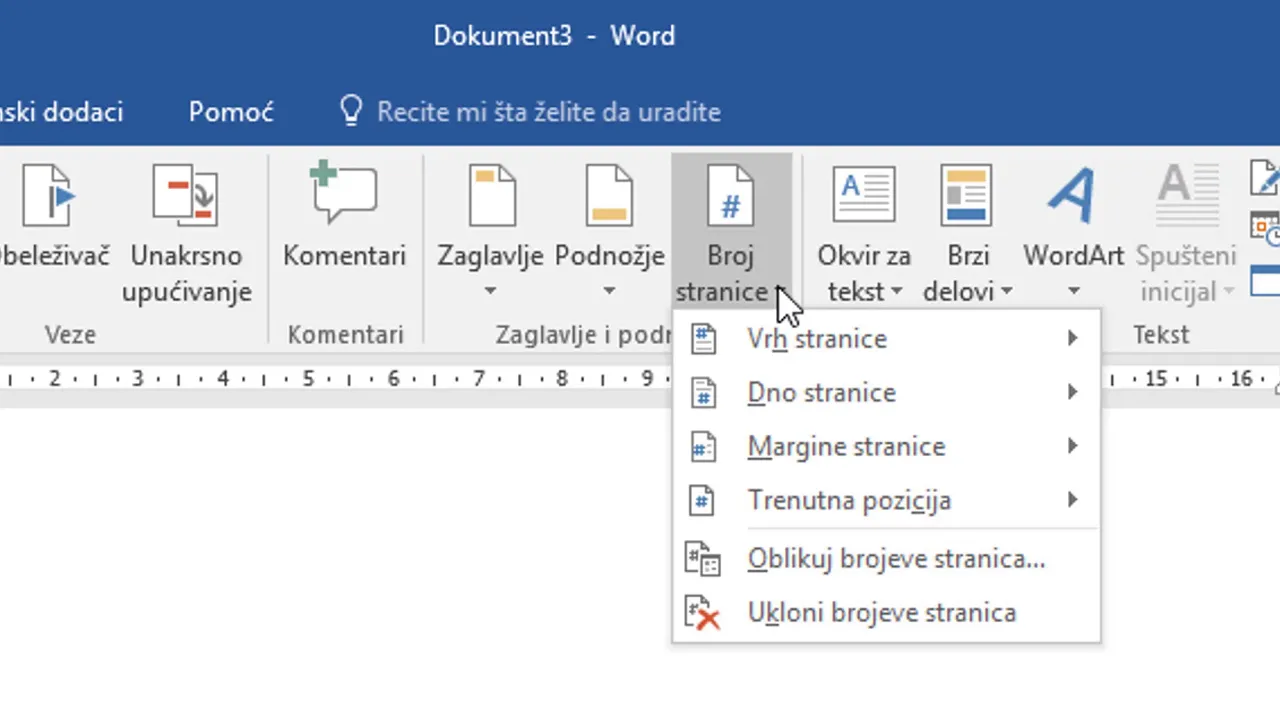Open the Dno stranice submenu arrow
Screen dimensions: 1280x720
(1072, 393)
